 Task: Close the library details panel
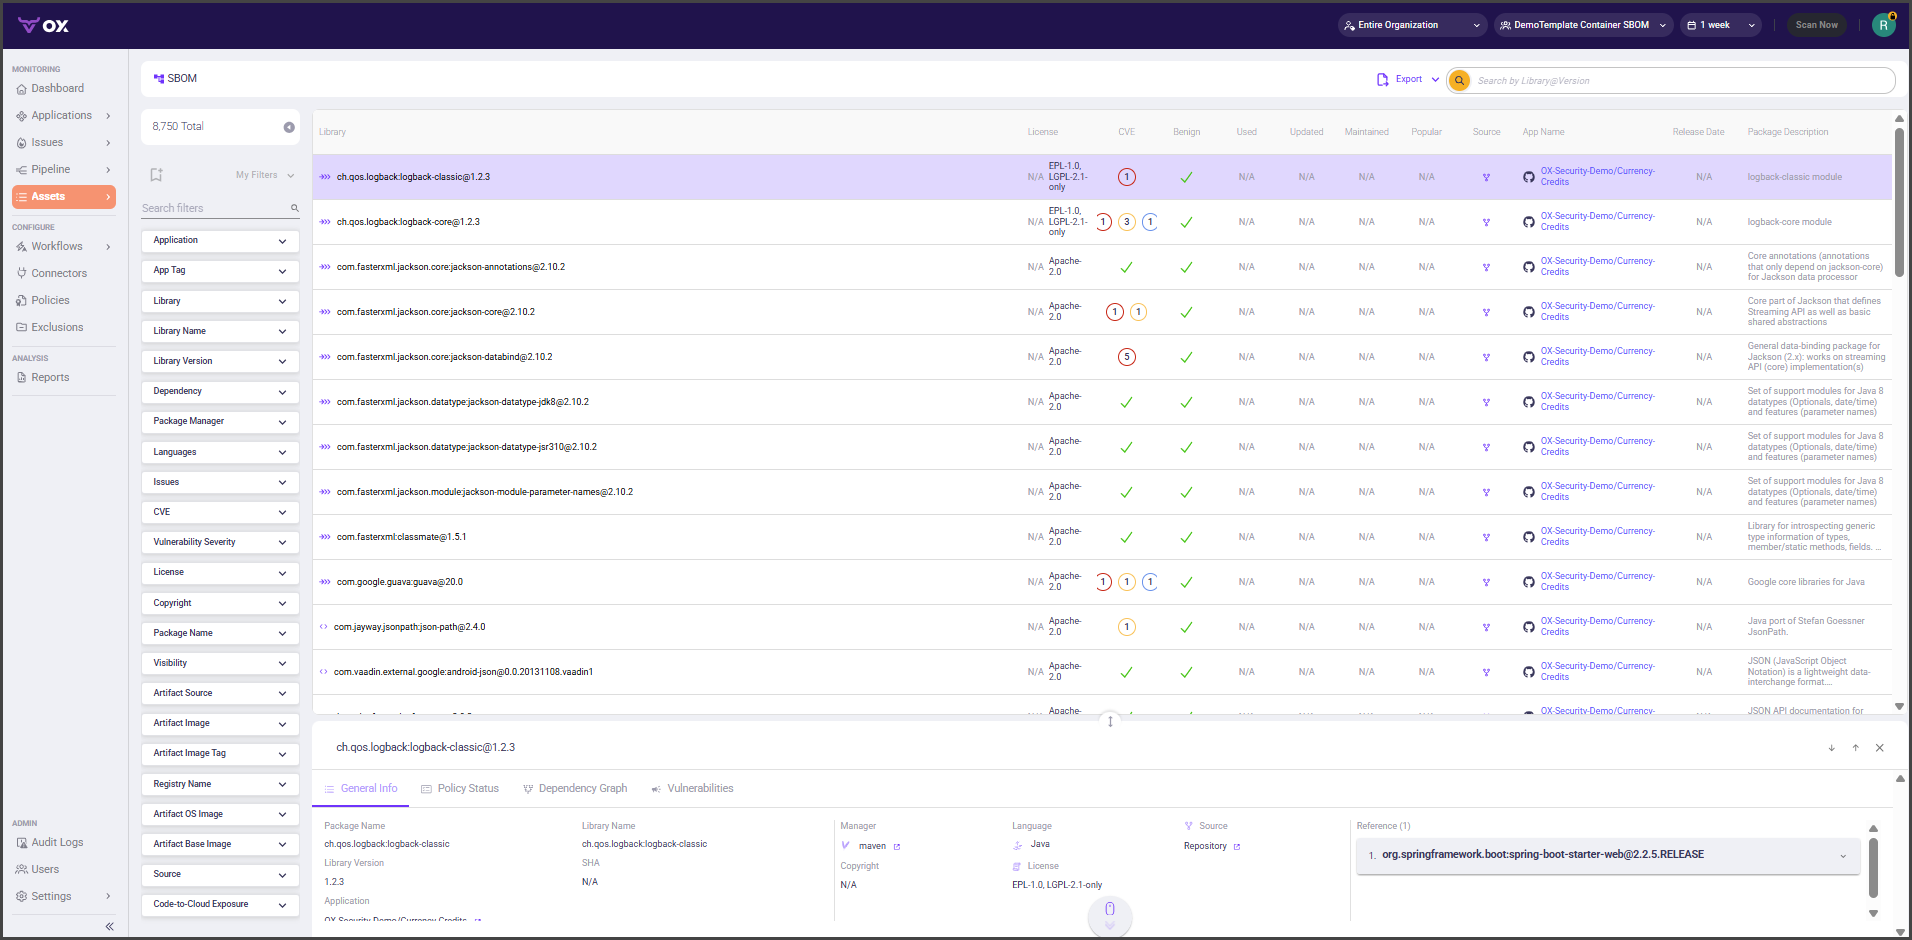[x=1879, y=748]
